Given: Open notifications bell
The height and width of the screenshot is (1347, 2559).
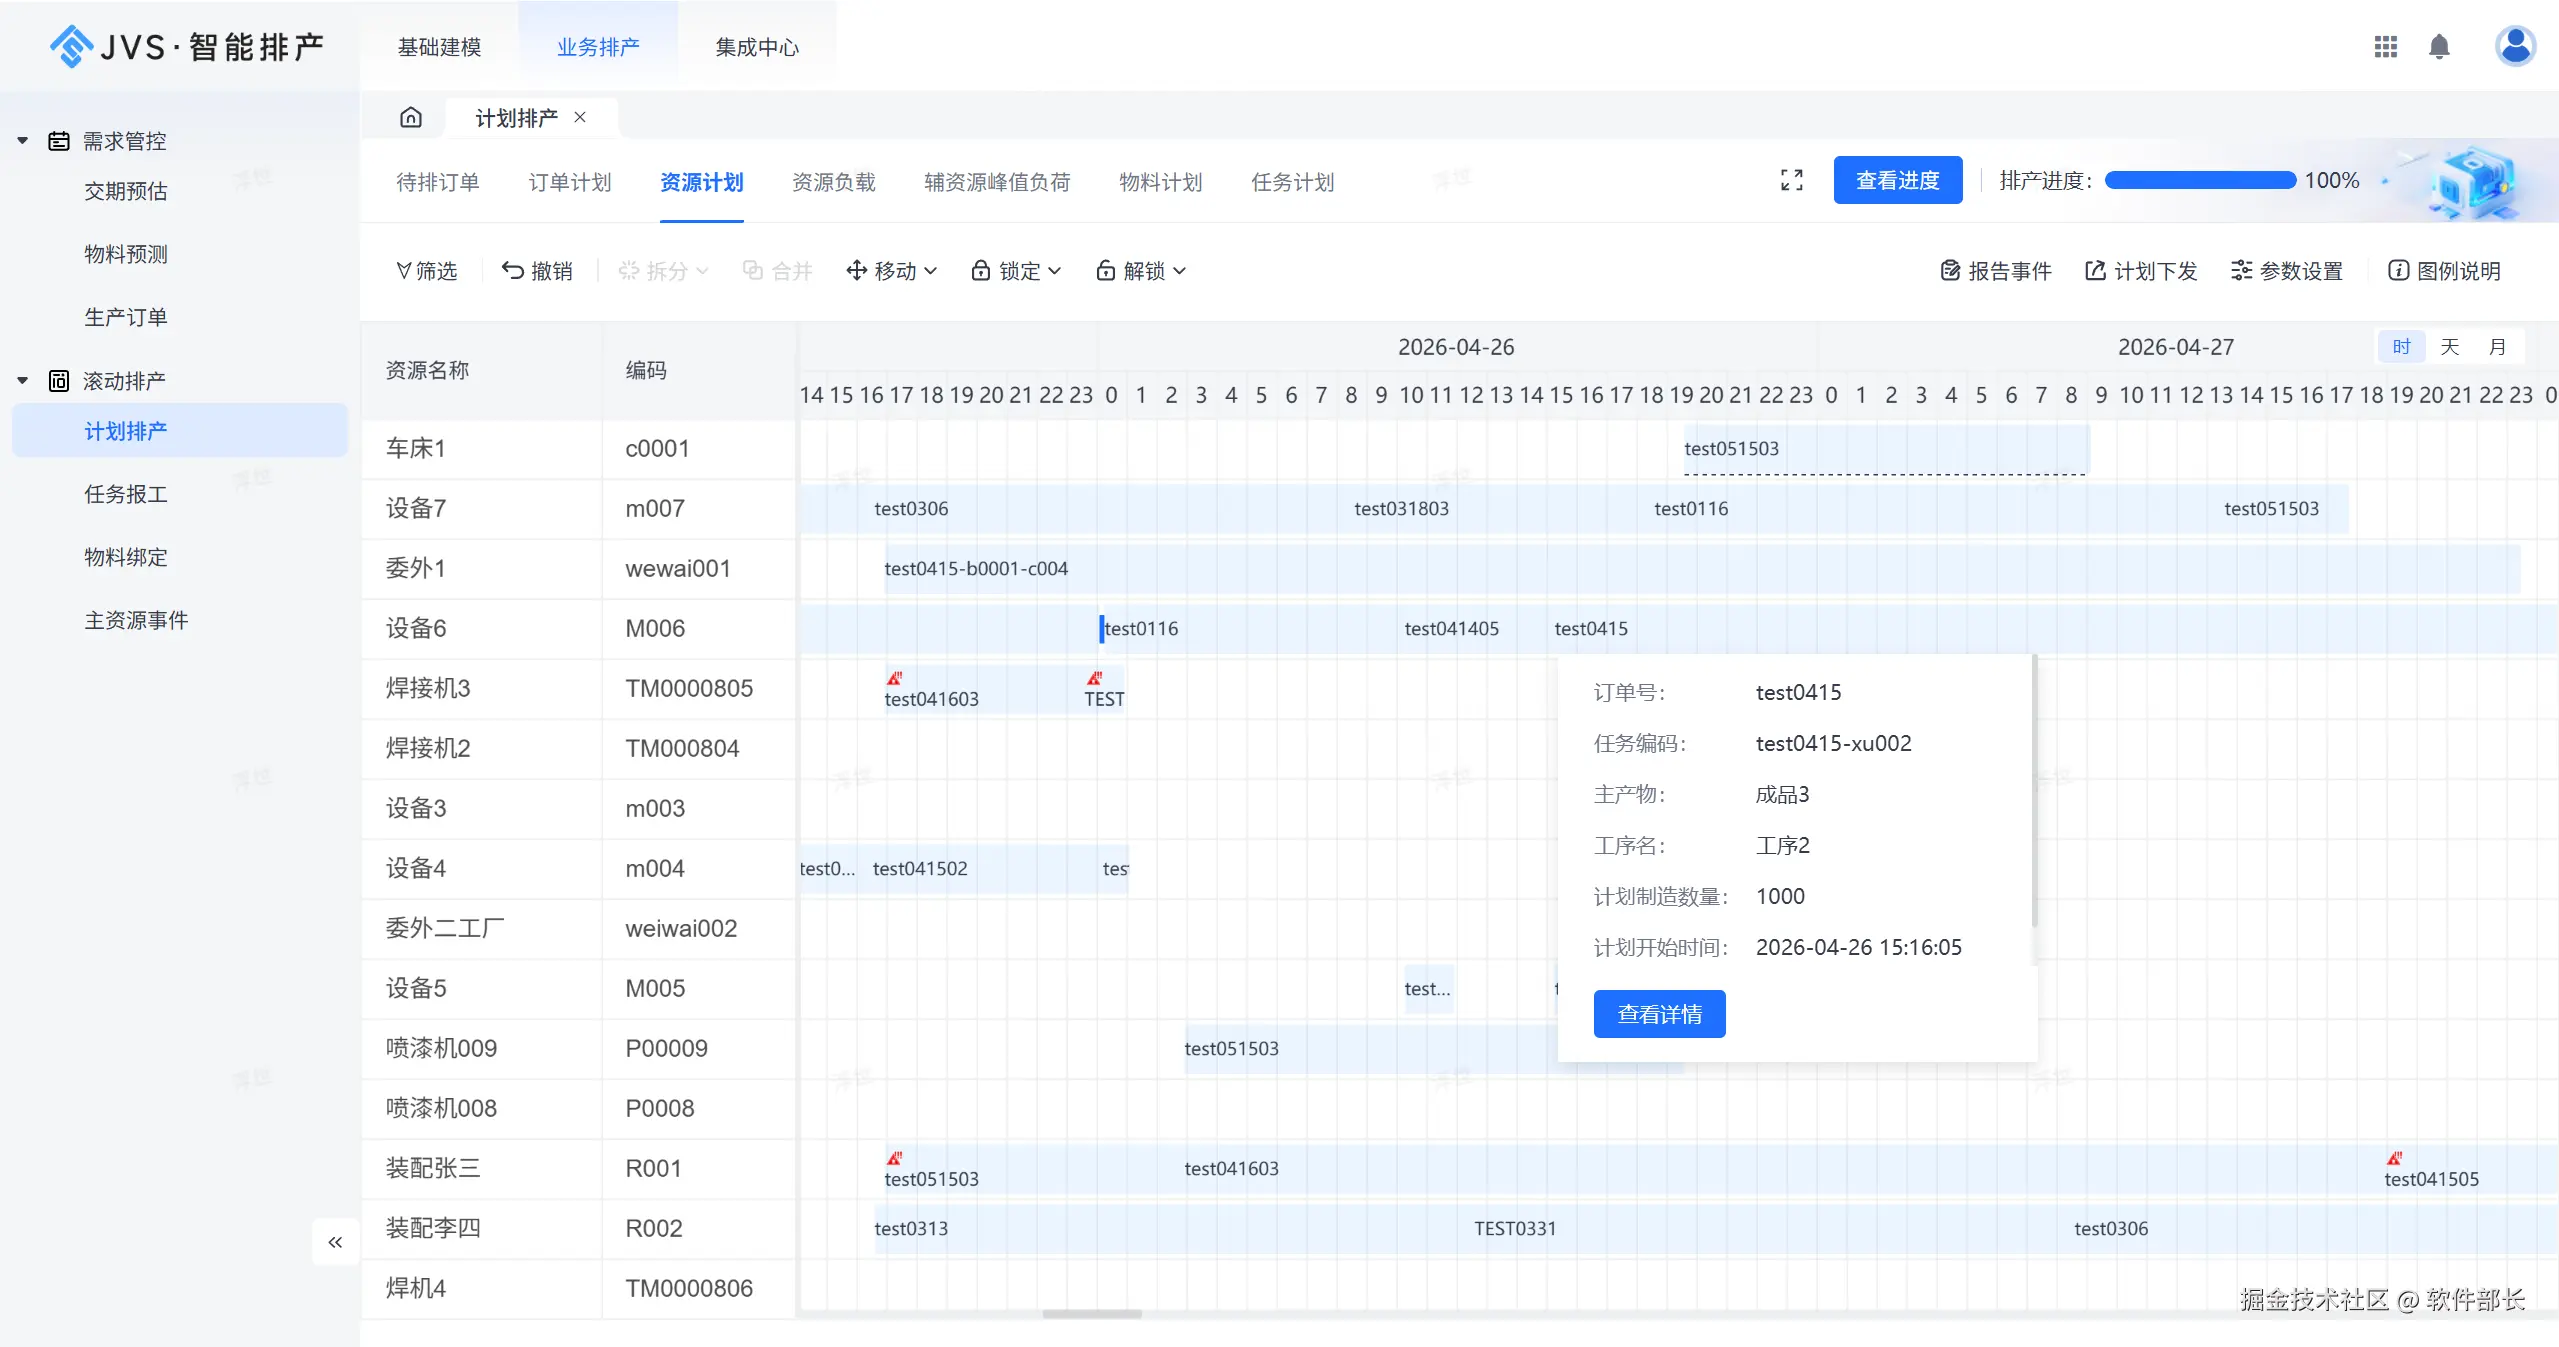Looking at the screenshot, I should pyautogui.click(x=2438, y=47).
